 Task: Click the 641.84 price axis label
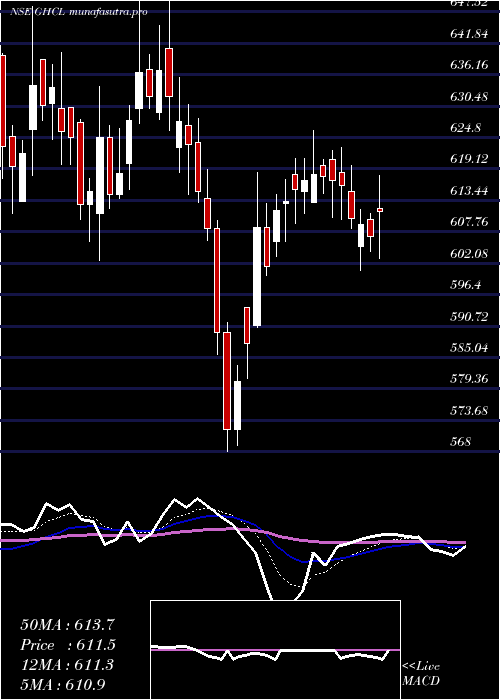tap(469, 34)
